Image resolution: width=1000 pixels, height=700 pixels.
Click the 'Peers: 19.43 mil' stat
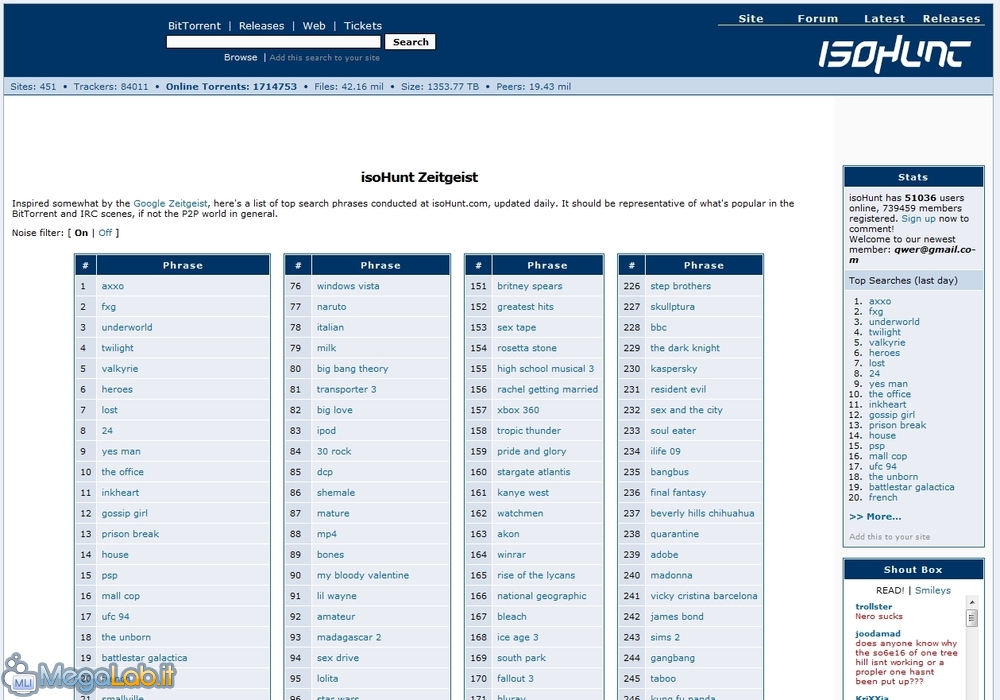pos(534,87)
